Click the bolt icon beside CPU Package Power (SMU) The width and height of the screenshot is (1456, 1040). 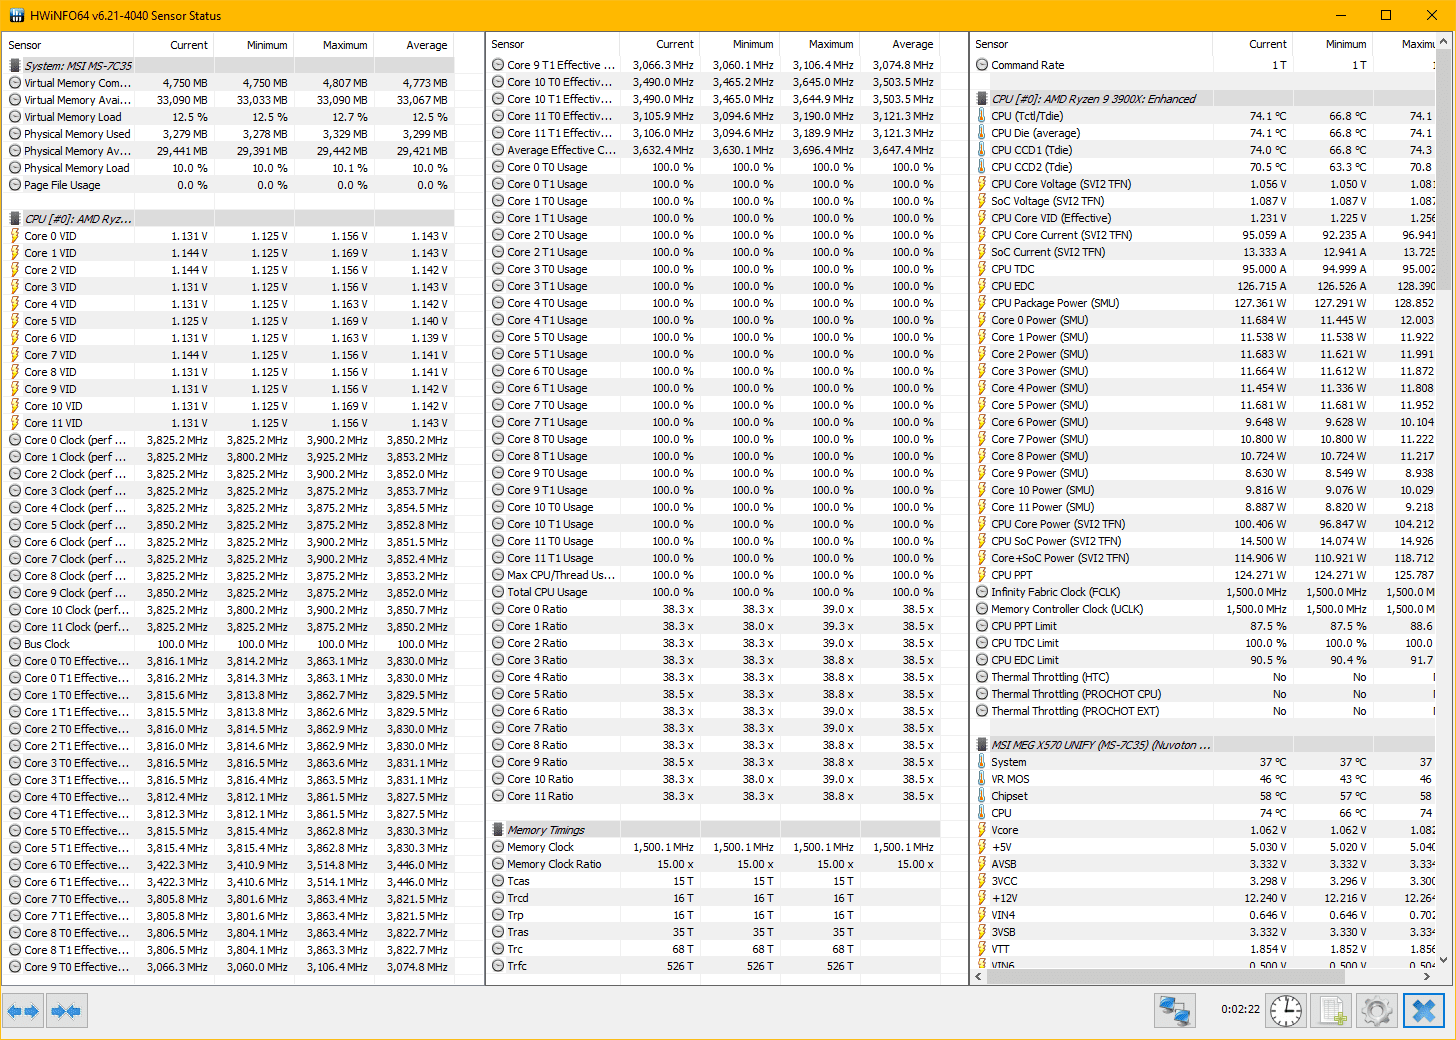[982, 303]
